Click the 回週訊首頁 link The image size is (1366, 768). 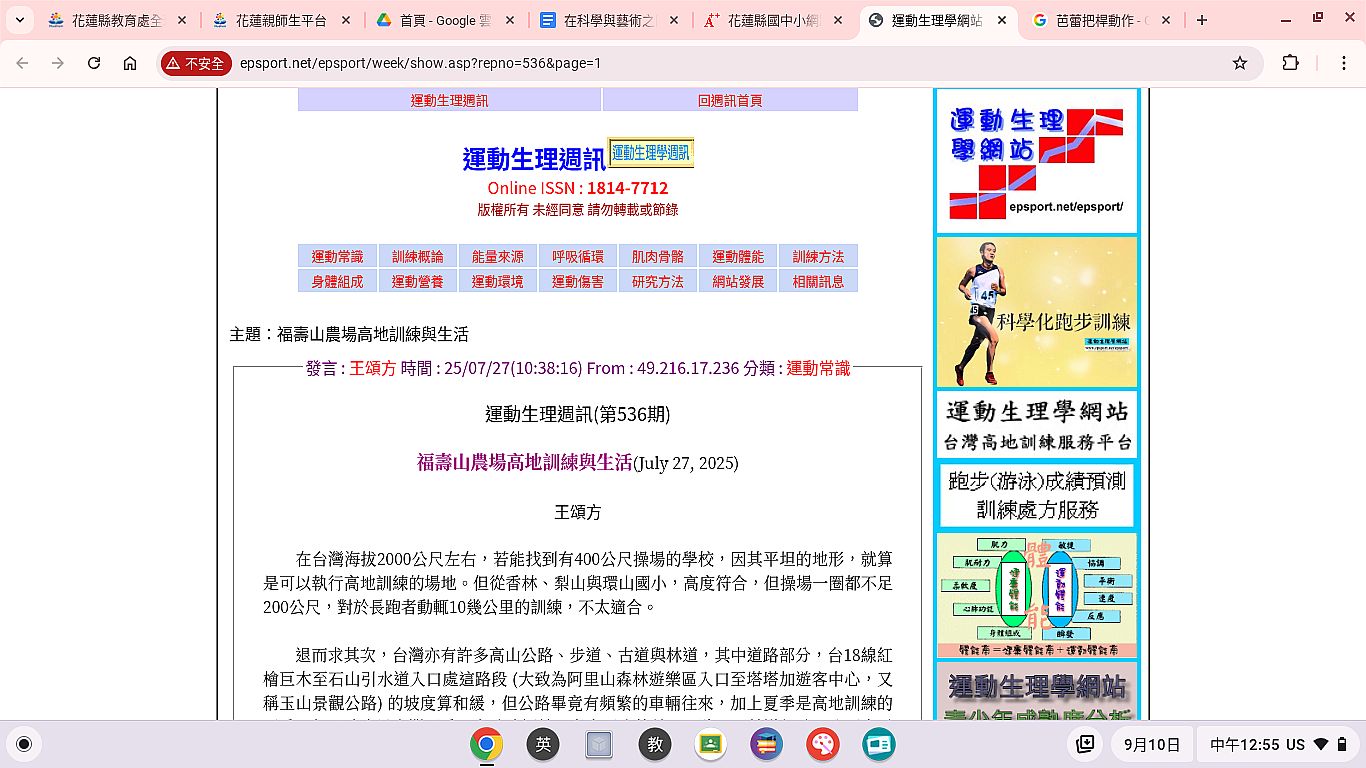point(730,100)
